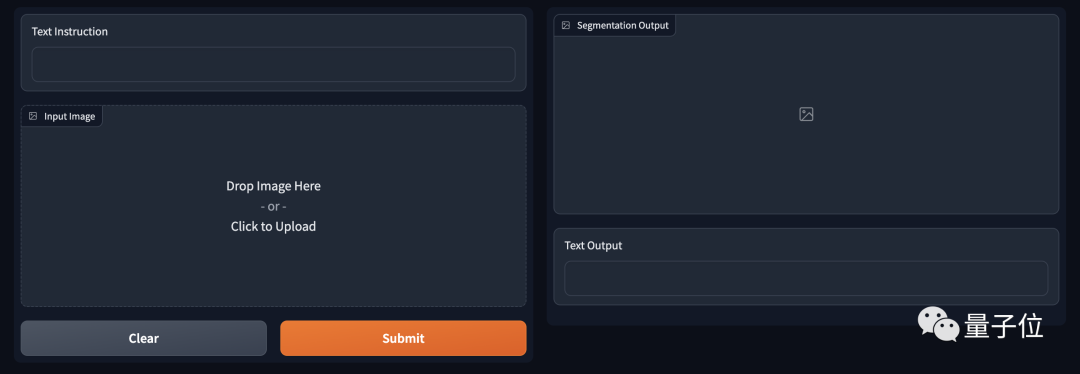Click inside the Text Output field
1080x374 pixels.
pos(806,278)
